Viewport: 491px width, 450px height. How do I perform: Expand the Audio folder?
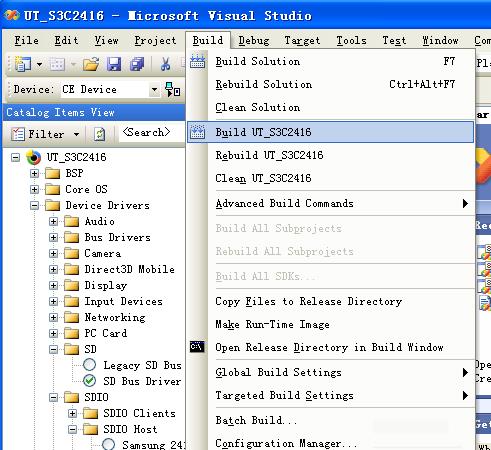click(x=53, y=221)
